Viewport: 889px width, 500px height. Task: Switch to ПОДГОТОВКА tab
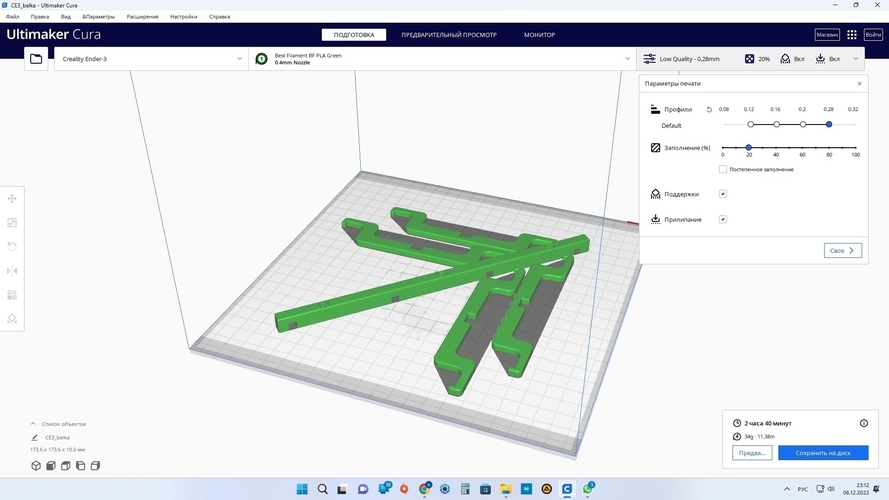pos(354,35)
